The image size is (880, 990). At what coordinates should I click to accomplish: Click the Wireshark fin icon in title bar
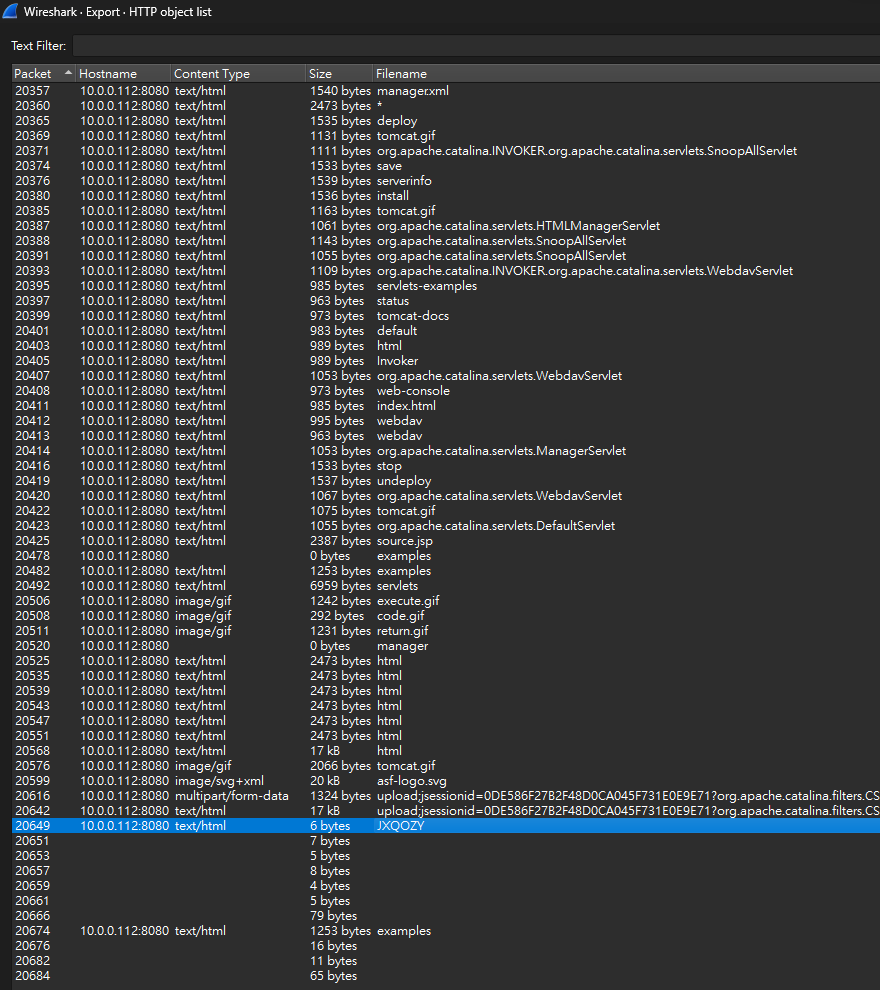point(10,11)
